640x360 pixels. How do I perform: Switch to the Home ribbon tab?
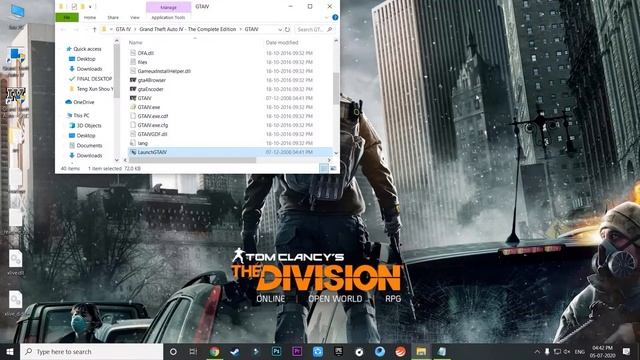click(90, 18)
